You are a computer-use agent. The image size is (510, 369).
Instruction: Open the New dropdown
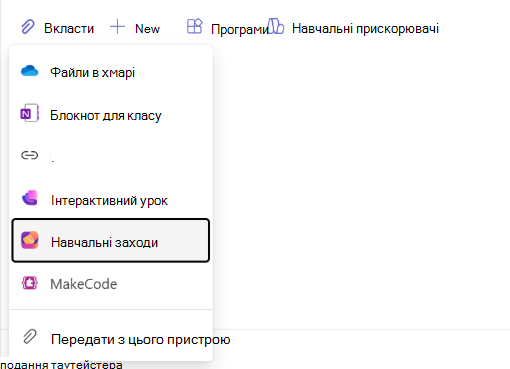click(135, 28)
